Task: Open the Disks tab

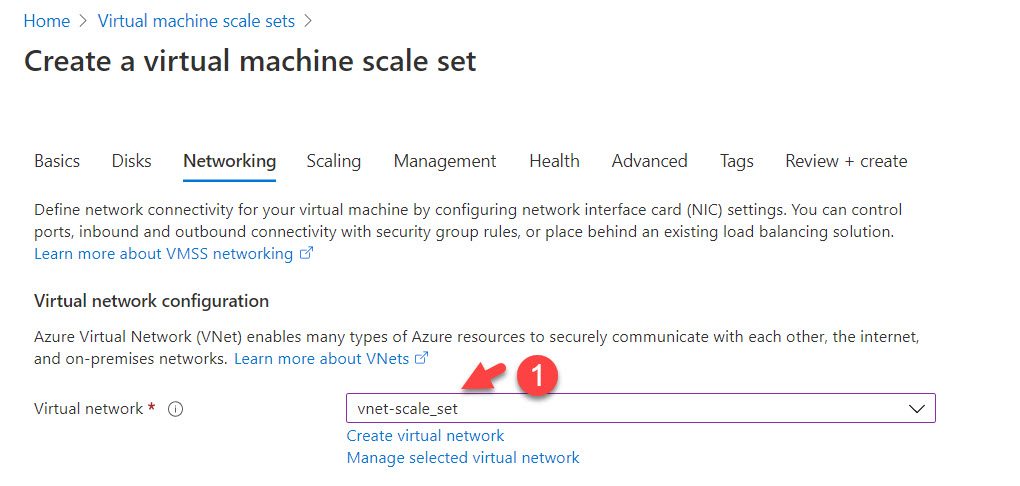Action: [131, 161]
